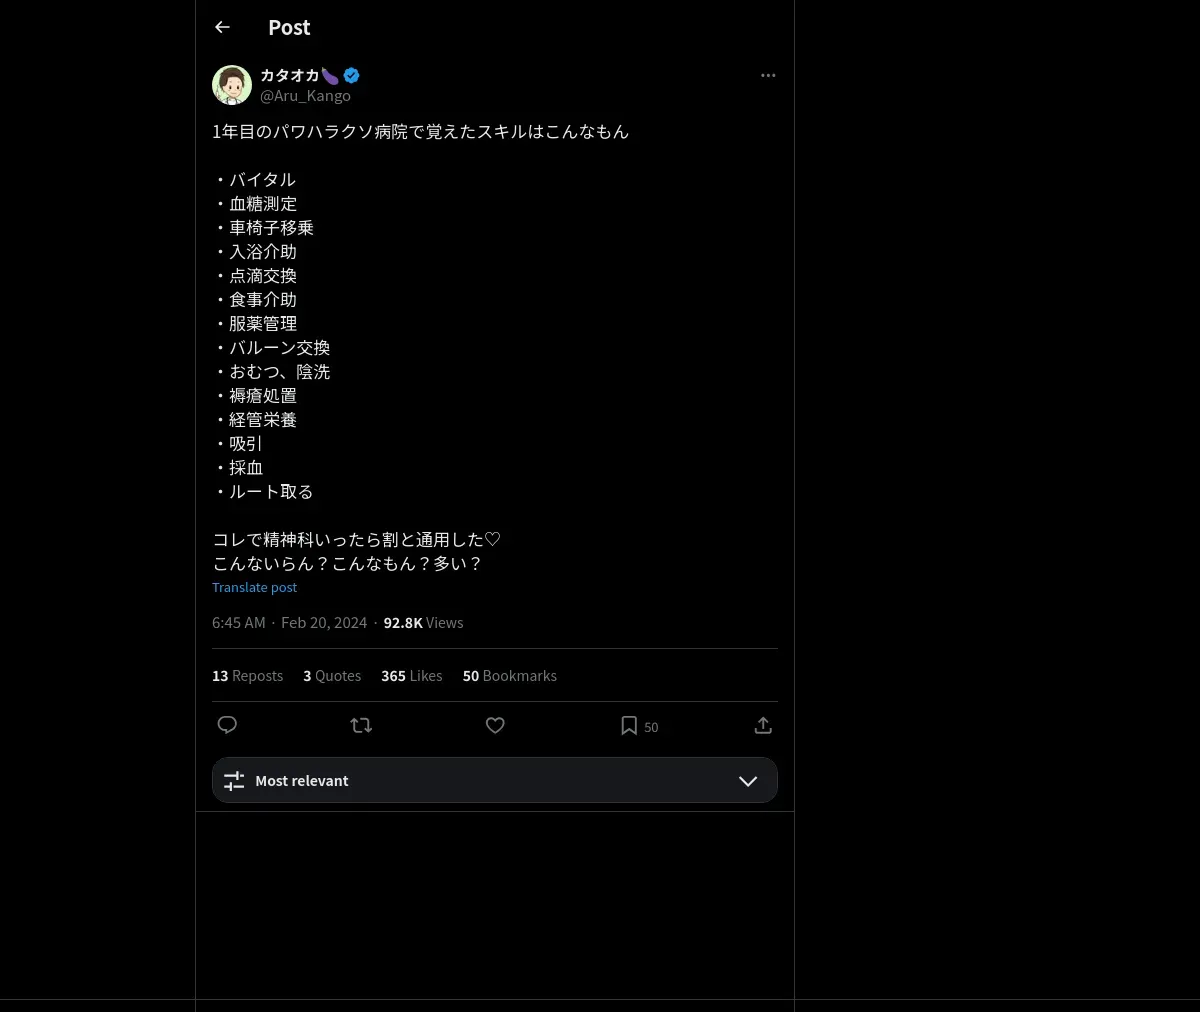Click the @Aru_Kango handle
The height and width of the screenshot is (1012, 1200).
point(305,96)
